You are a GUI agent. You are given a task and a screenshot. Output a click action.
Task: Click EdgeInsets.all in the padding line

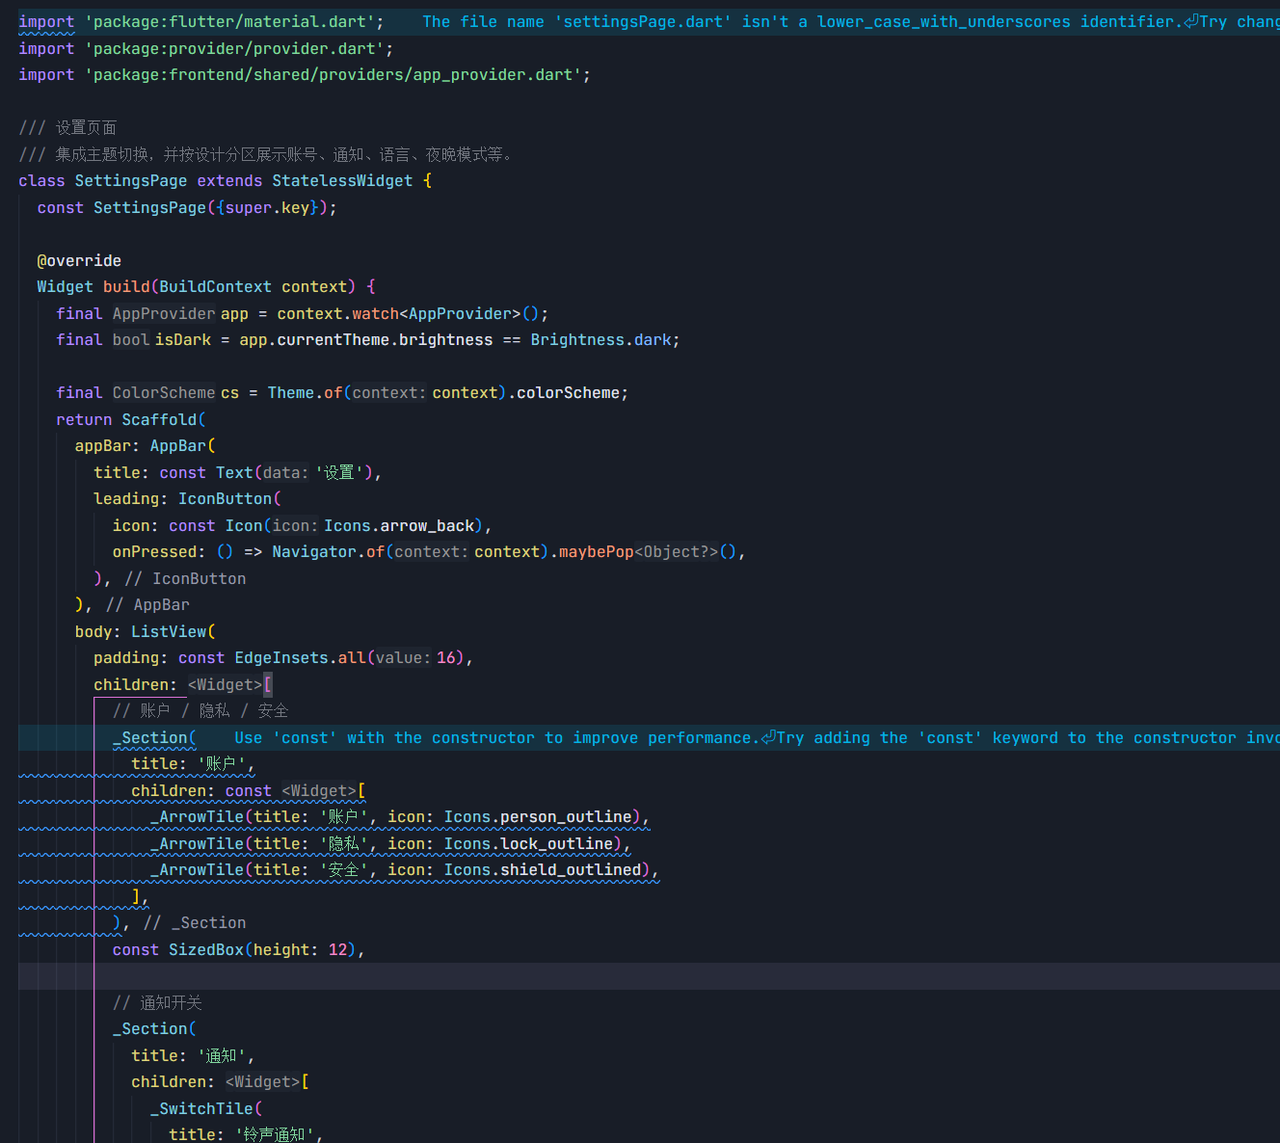[300, 658]
